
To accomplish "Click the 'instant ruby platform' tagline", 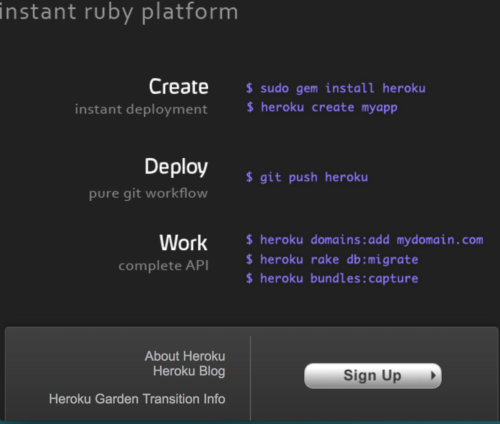I will click(119, 13).
